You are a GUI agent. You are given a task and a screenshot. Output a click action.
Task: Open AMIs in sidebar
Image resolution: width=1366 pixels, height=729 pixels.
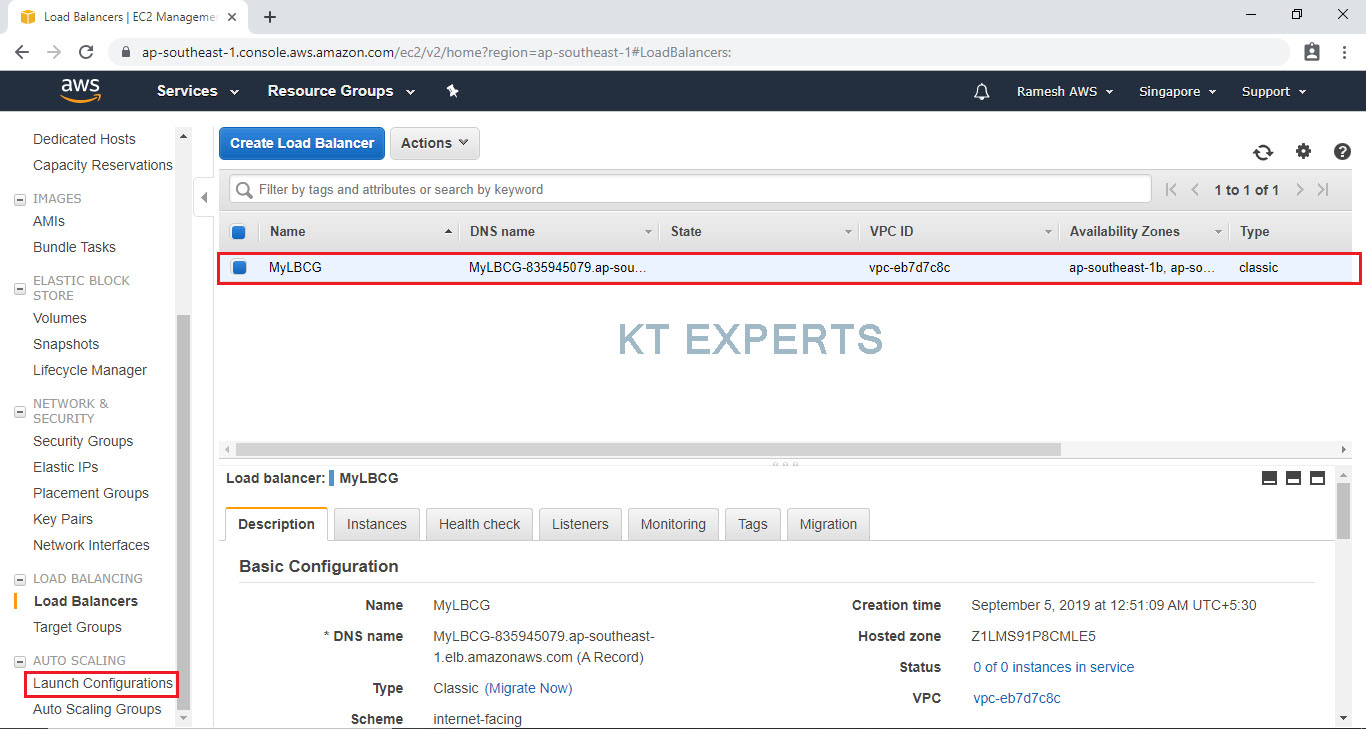pos(49,221)
